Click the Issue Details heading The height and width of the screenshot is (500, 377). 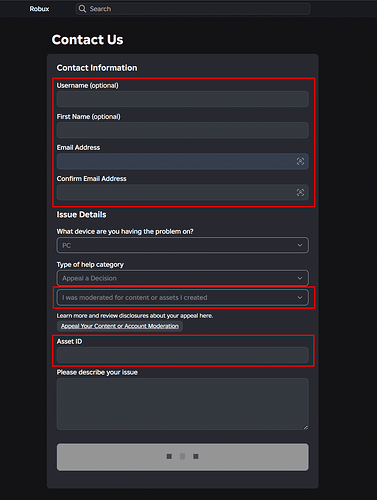(x=81, y=215)
